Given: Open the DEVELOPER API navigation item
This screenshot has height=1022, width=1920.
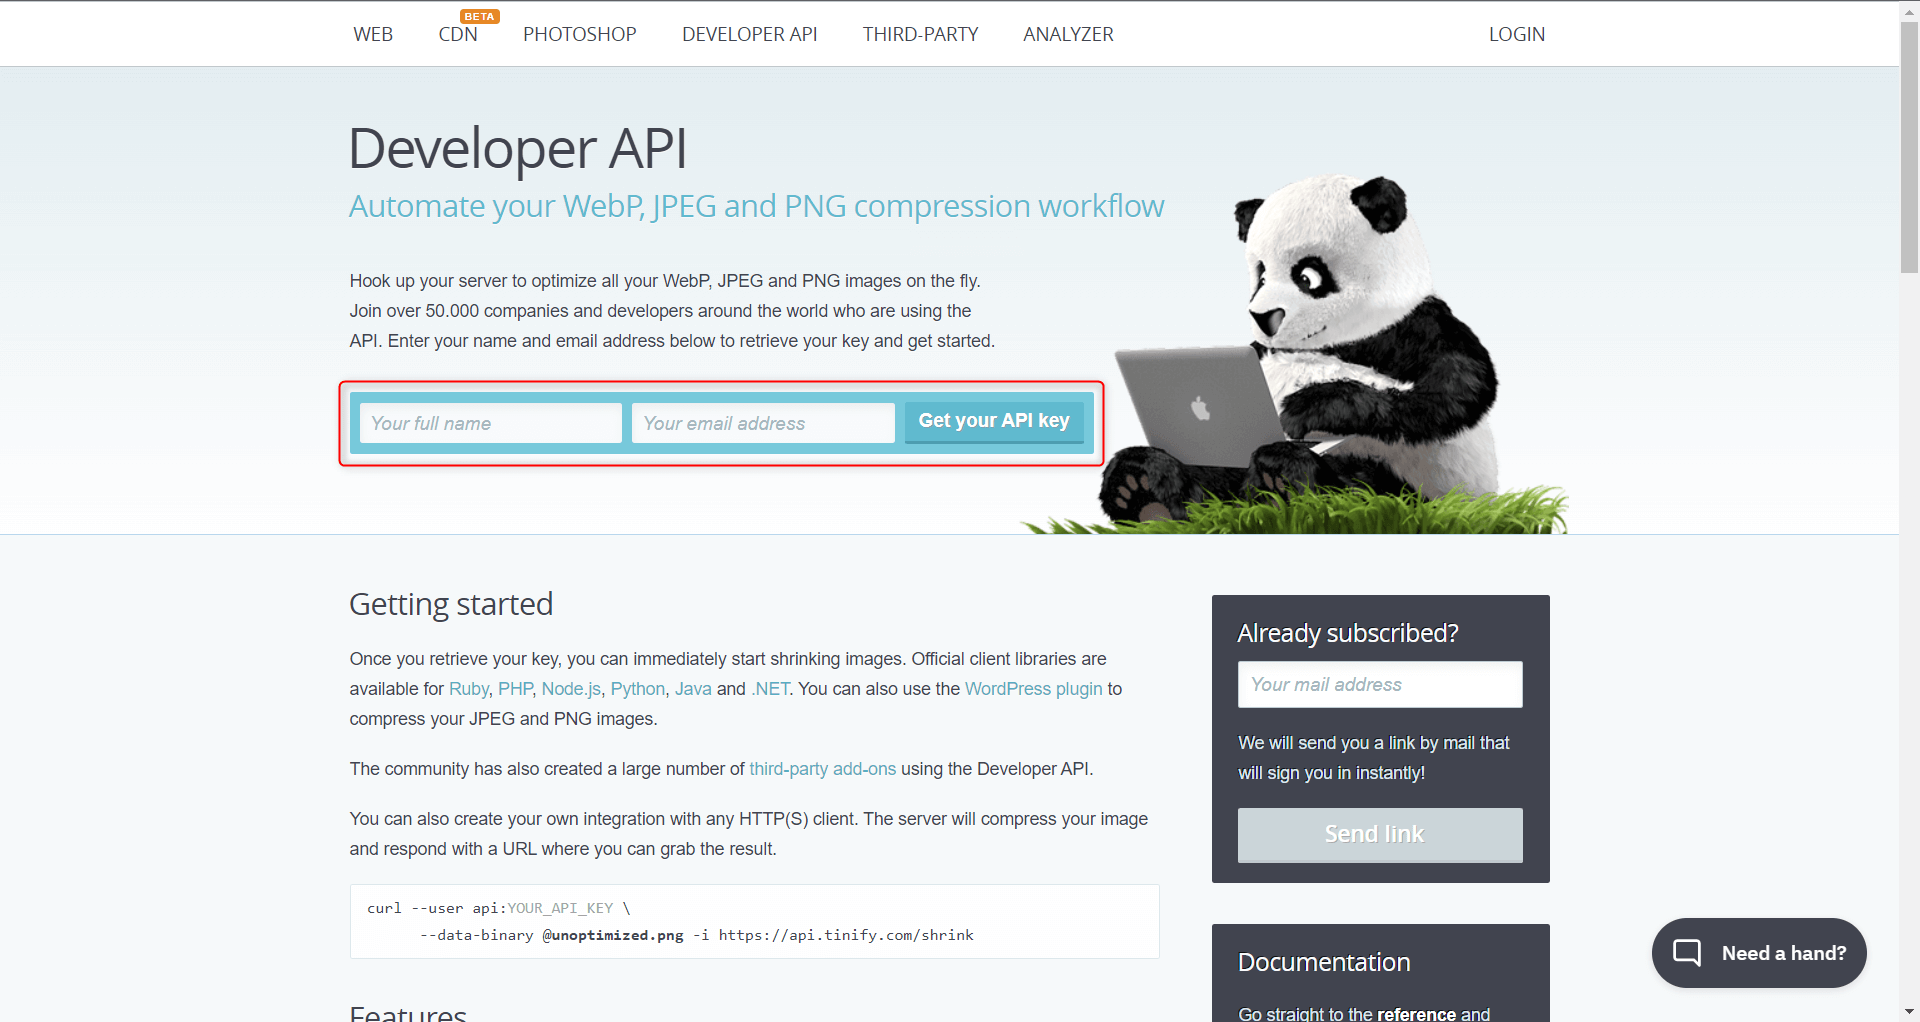Looking at the screenshot, I should pyautogui.click(x=750, y=34).
